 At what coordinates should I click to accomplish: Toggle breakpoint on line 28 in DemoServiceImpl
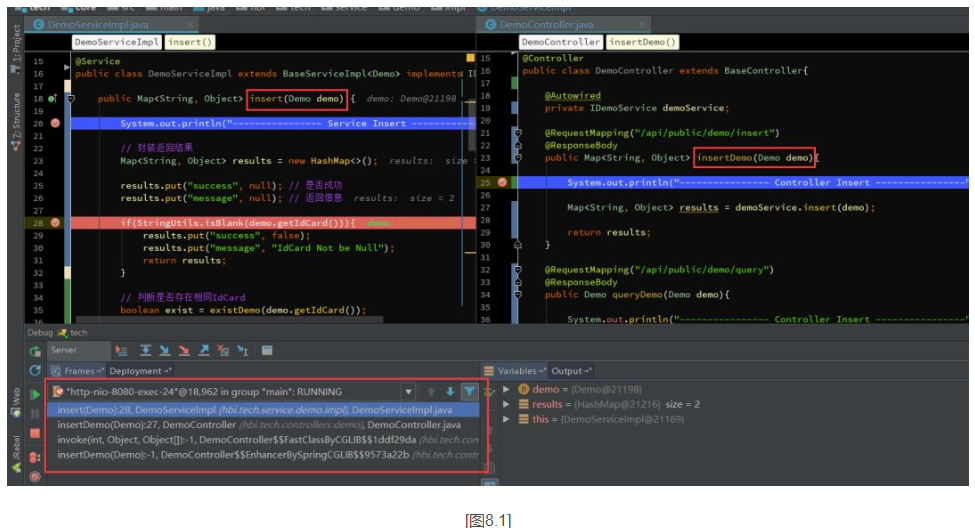pyautogui.click(x=55, y=223)
